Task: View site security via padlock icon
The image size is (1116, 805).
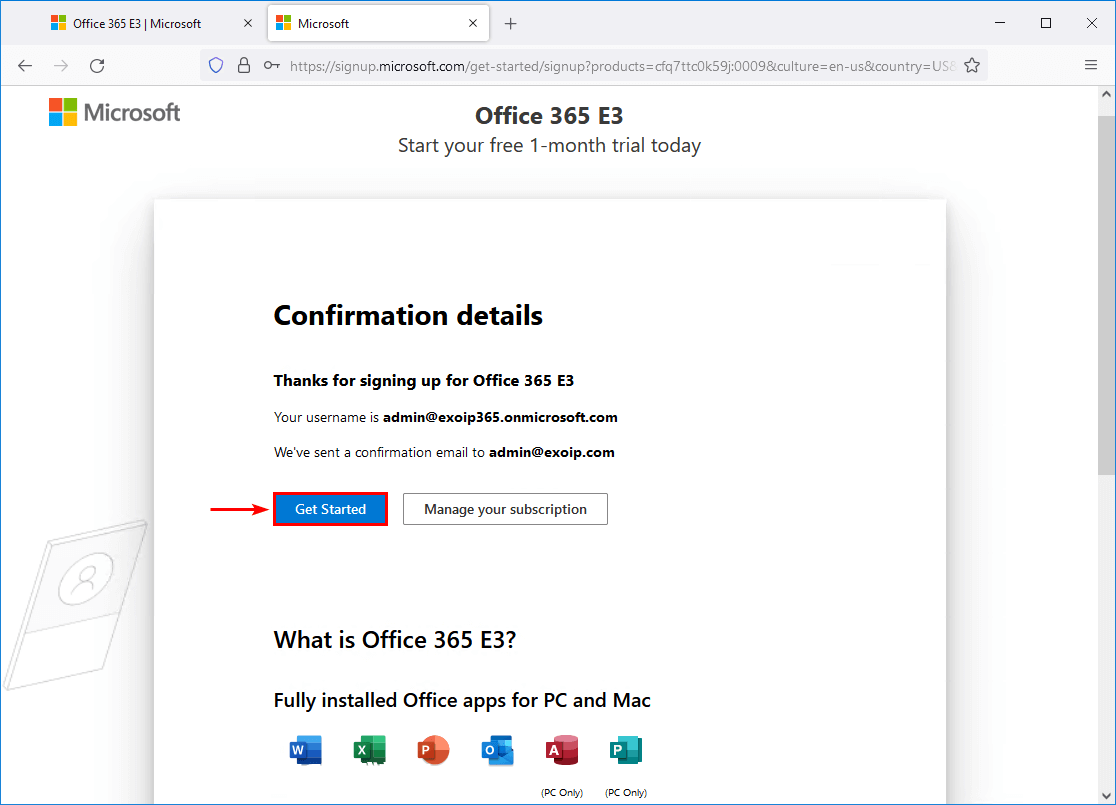Action: 244,65
